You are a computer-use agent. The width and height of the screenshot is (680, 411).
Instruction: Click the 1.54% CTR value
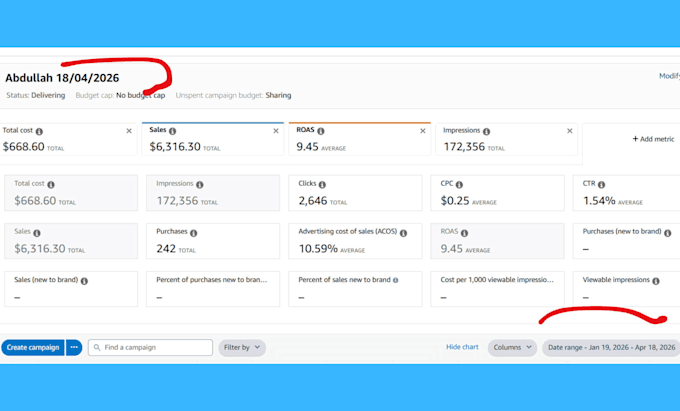click(599, 201)
